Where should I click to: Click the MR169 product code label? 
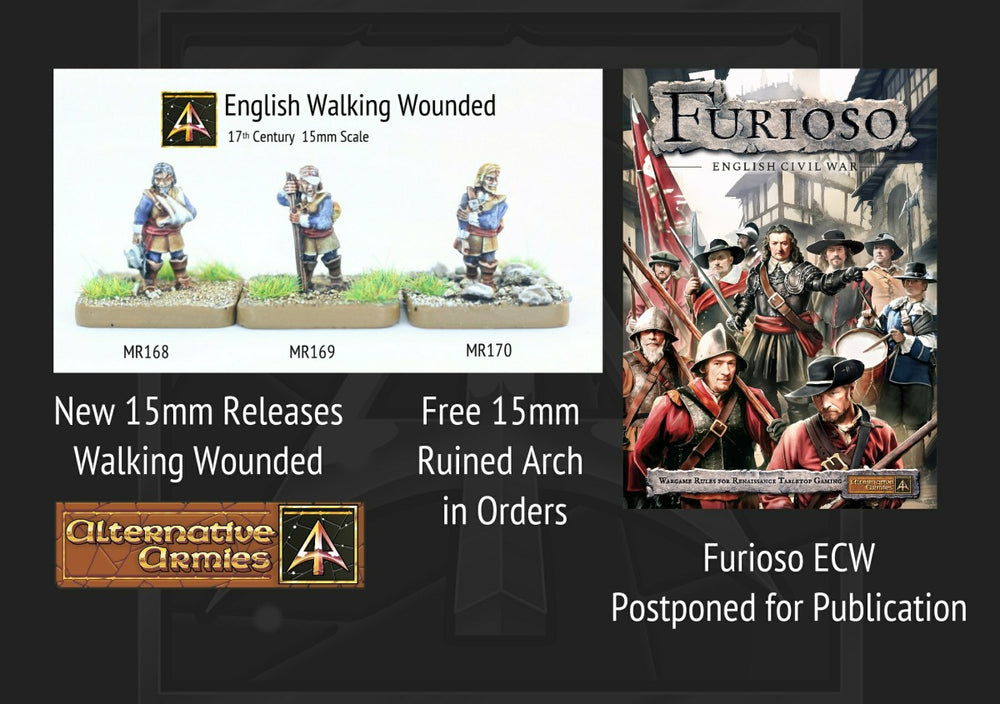[x=312, y=351]
